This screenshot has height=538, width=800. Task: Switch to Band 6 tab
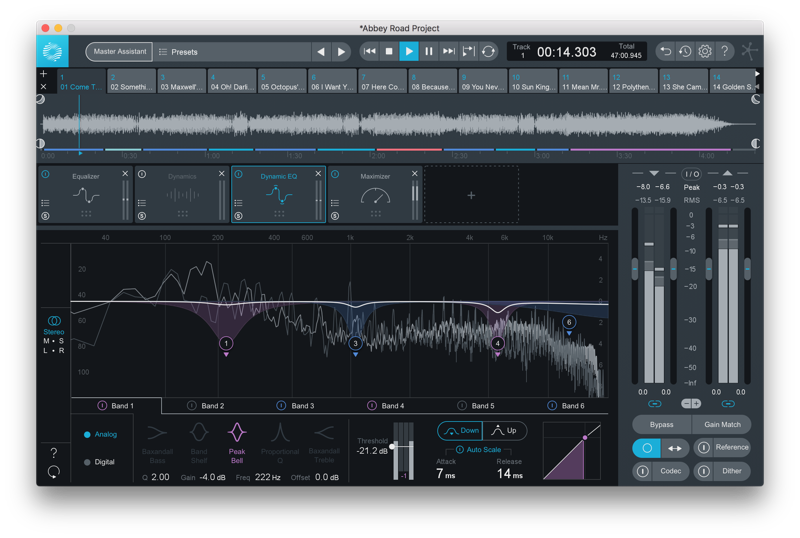(566, 405)
